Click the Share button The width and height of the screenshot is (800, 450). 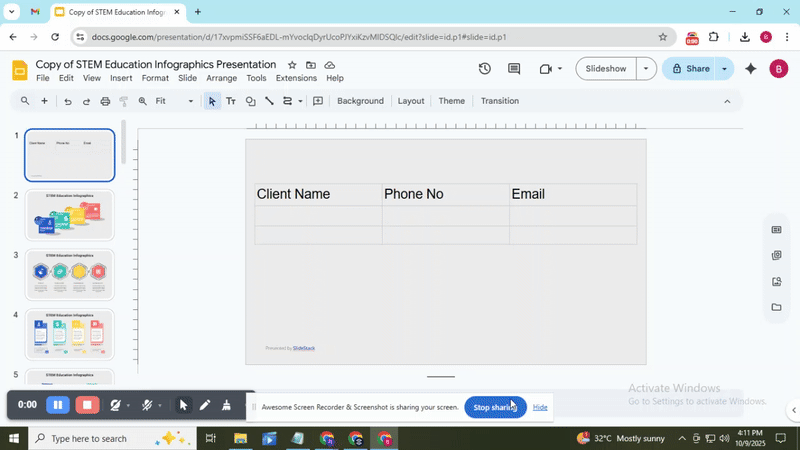coord(690,69)
